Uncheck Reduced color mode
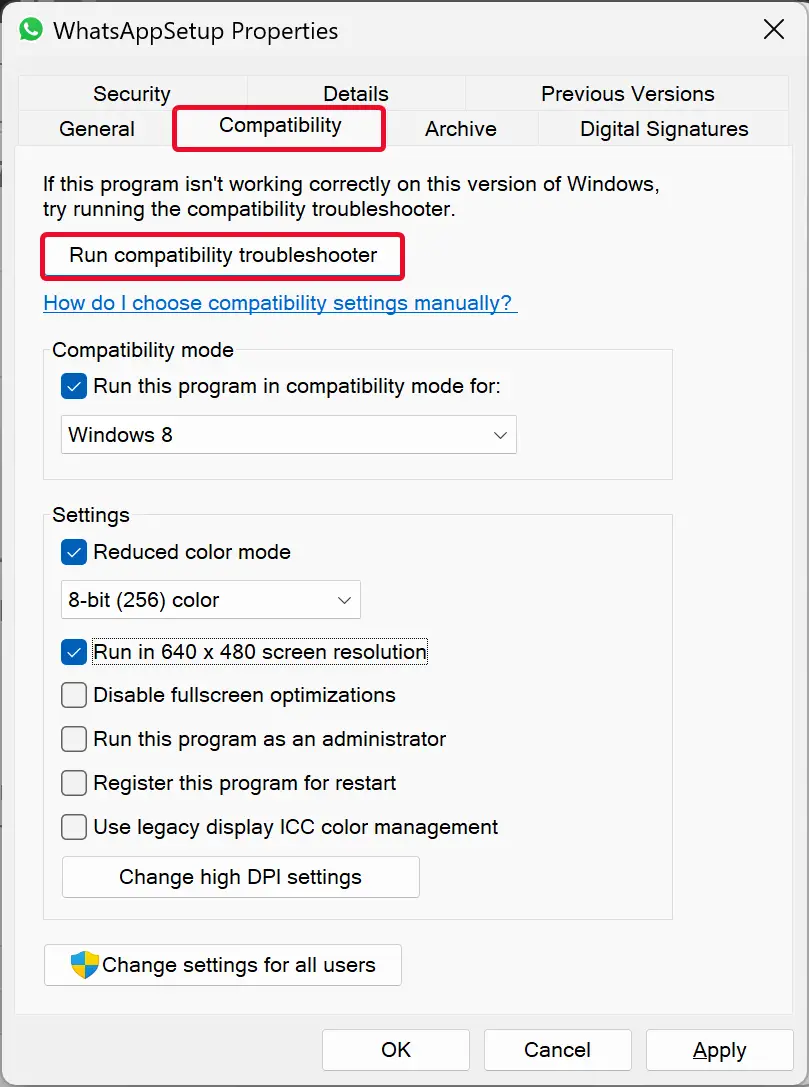Screen dimensions: 809x1087 (x=73, y=553)
